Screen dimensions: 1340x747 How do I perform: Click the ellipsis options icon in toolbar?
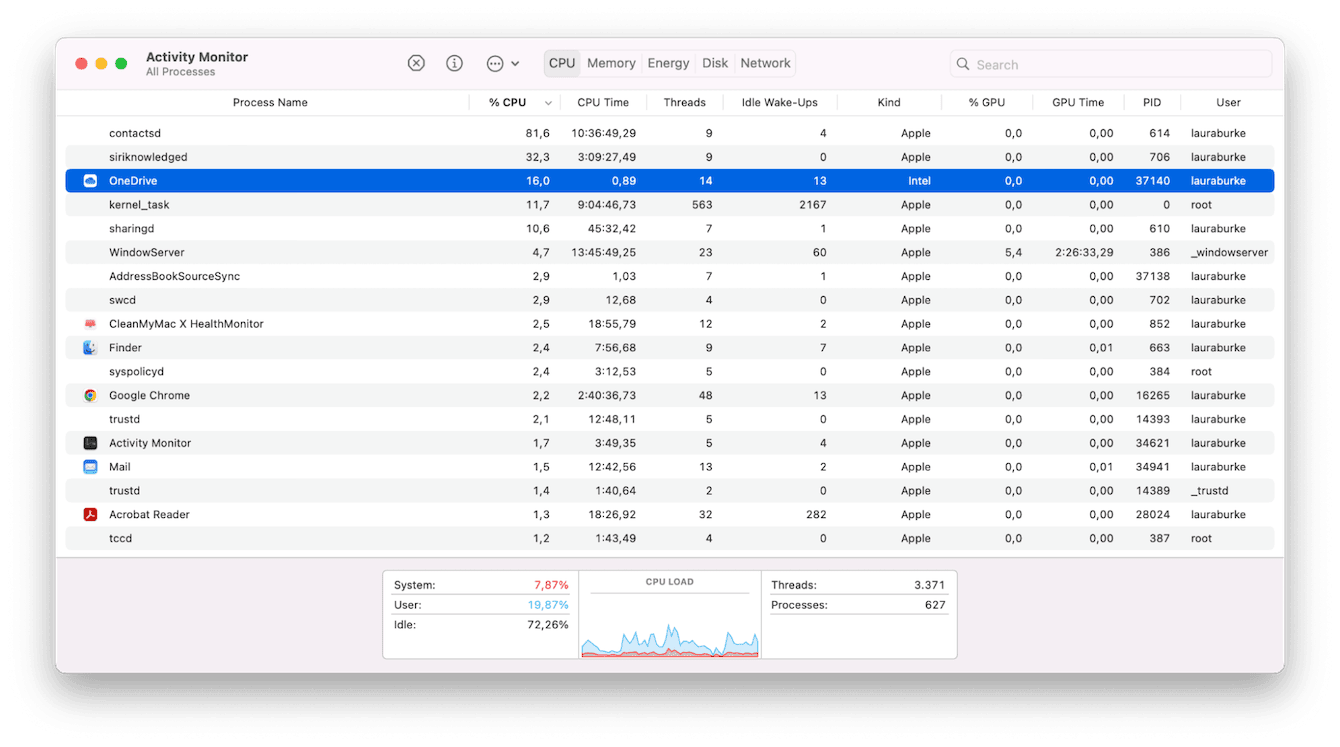point(494,62)
